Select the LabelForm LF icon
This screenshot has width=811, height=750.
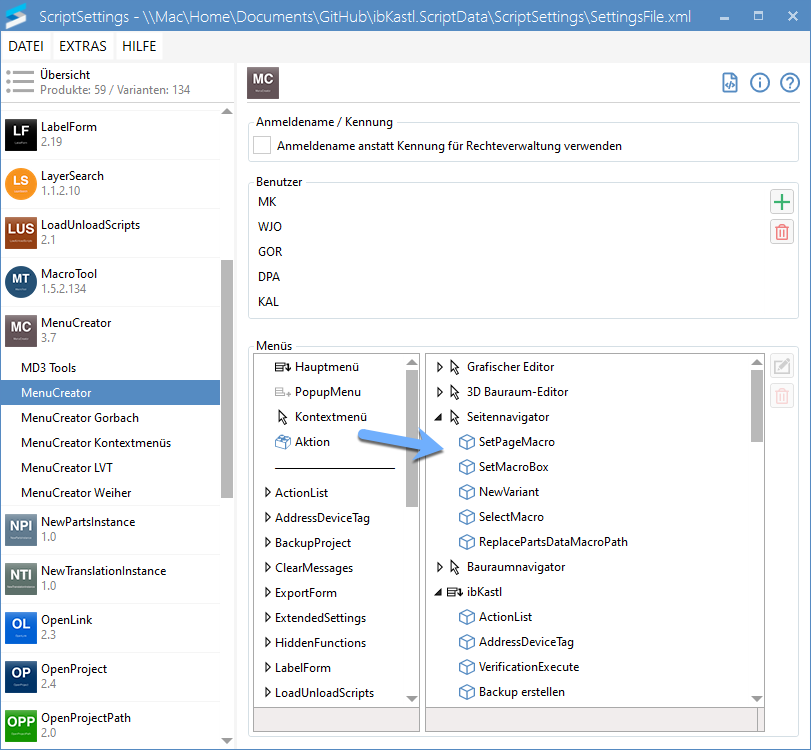click(21, 135)
